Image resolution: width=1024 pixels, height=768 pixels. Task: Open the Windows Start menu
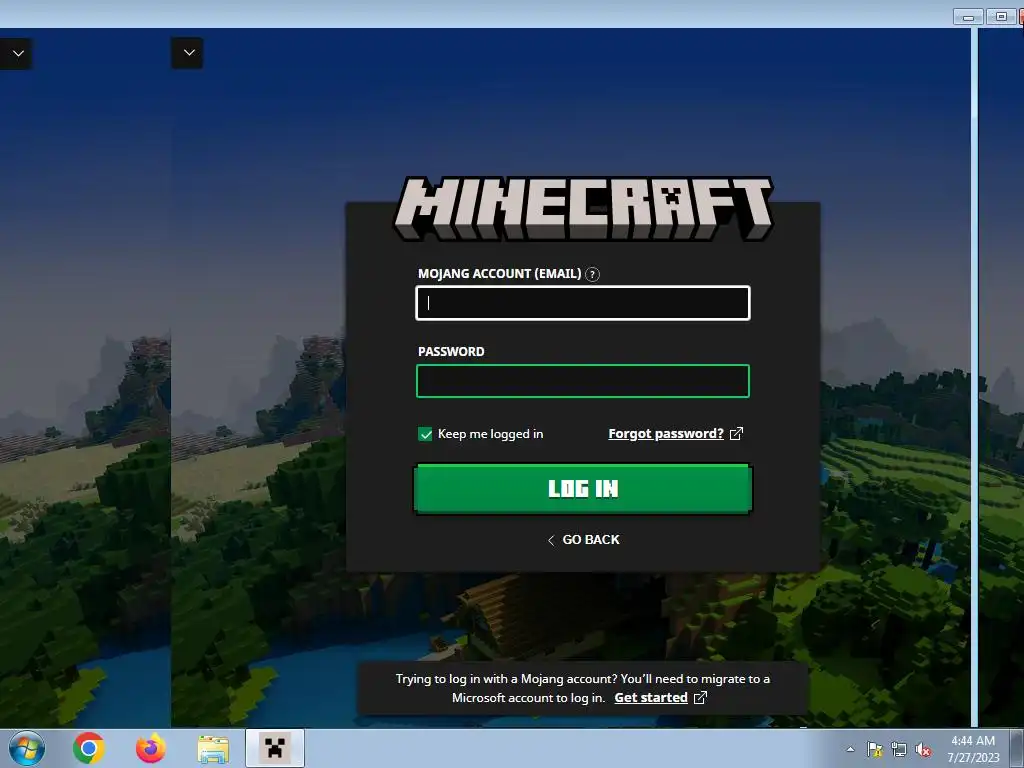tap(27, 748)
